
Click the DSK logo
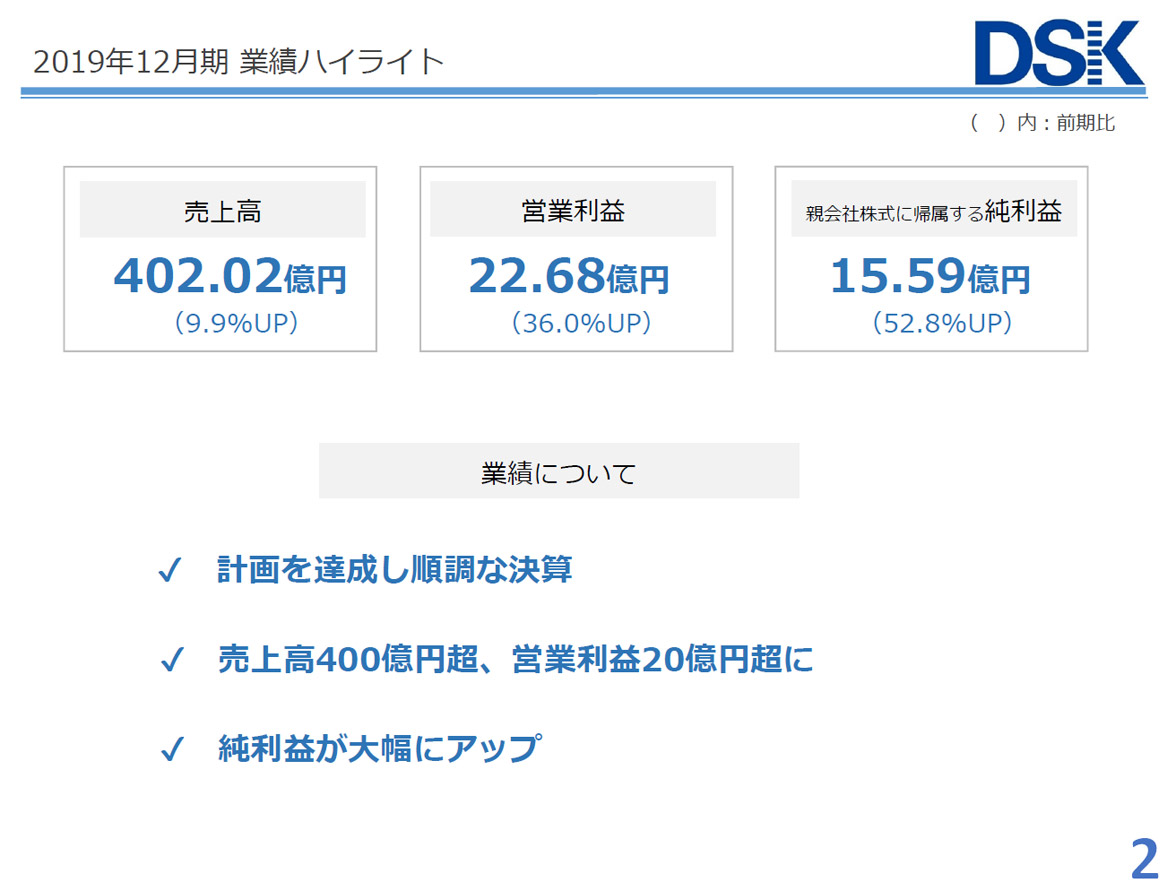1059,52
